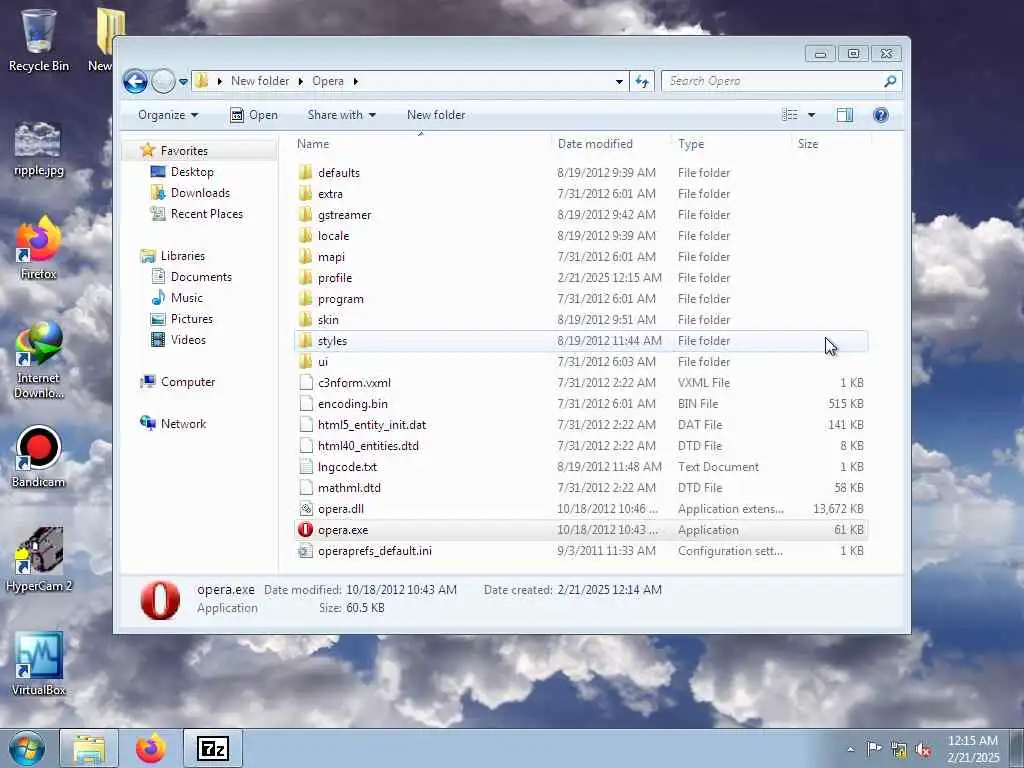Open the Videos library
This screenshot has height=768, width=1024.
tap(188, 340)
